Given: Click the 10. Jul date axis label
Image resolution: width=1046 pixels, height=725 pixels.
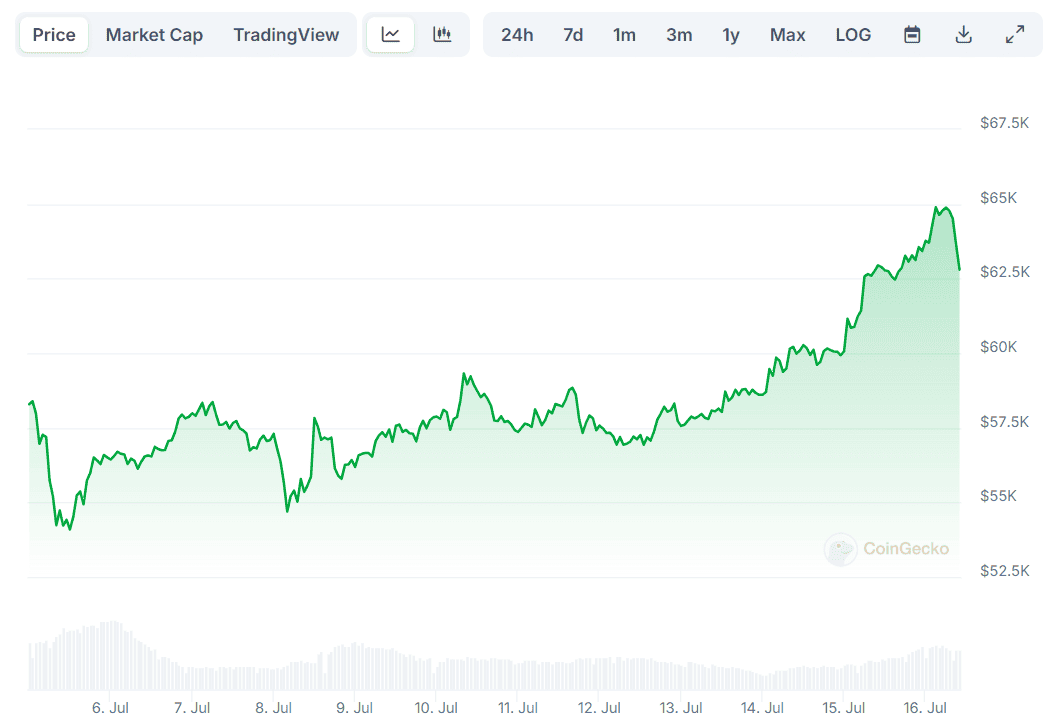Looking at the screenshot, I should 436,708.
